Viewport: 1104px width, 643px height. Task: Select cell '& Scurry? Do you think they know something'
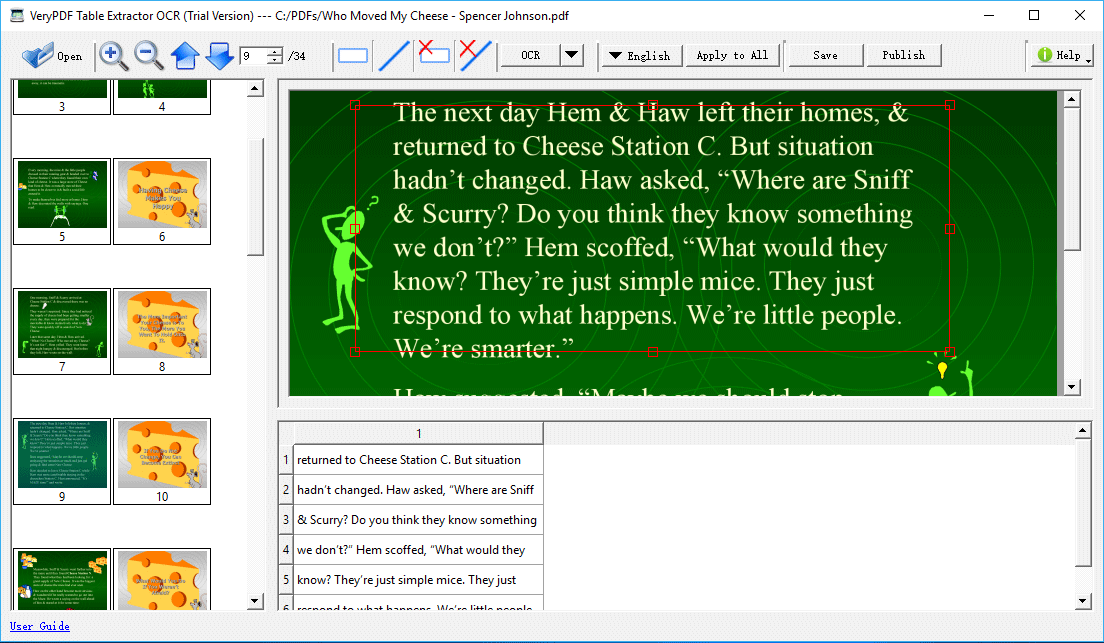pos(418,520)
